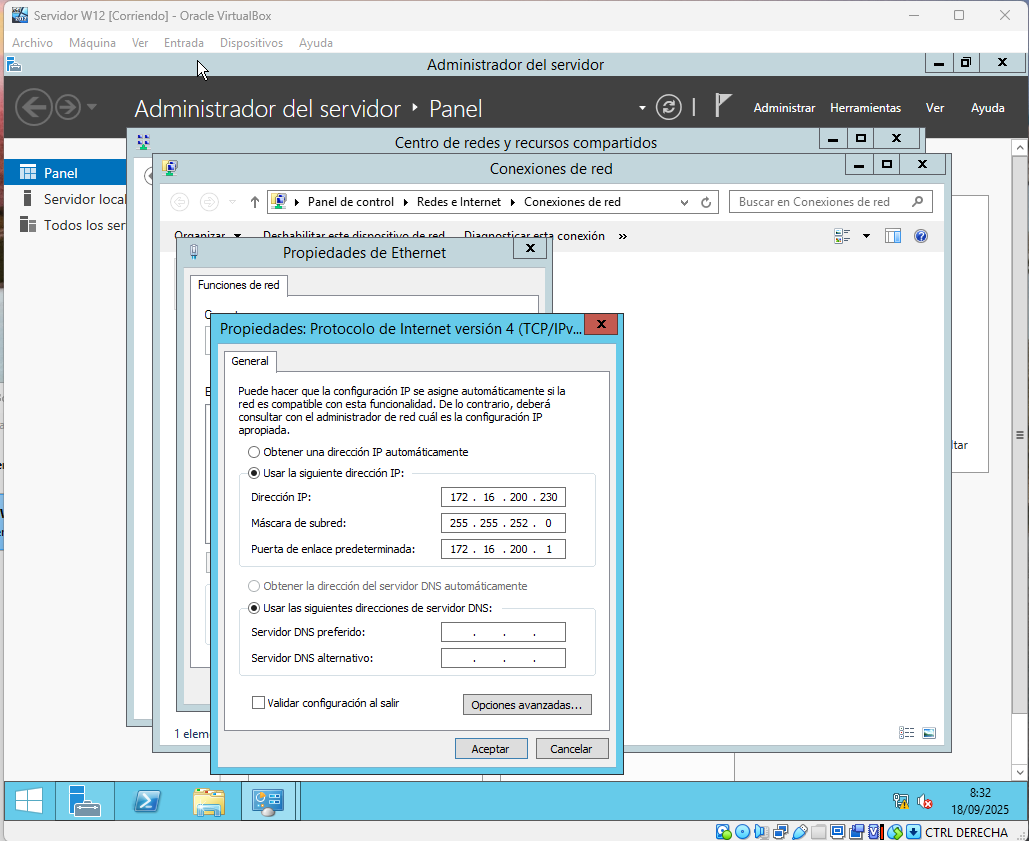Image resolution: width=1029 pixels, height=841 pixels.
Task: Open File Explorer from the taskbar
Action: click(x=209, y=801)
